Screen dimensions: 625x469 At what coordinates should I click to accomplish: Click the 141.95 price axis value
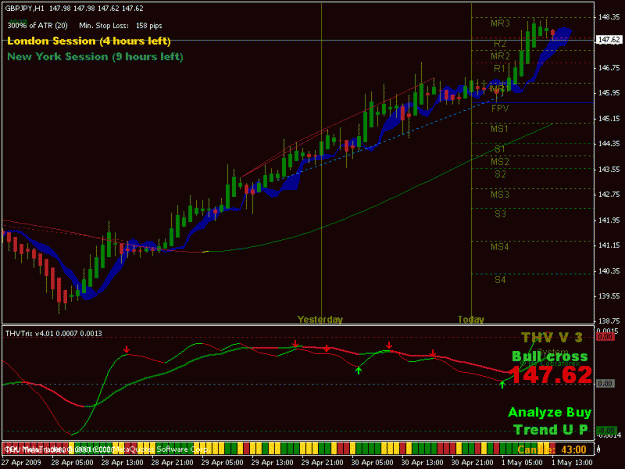click(609, 220)
